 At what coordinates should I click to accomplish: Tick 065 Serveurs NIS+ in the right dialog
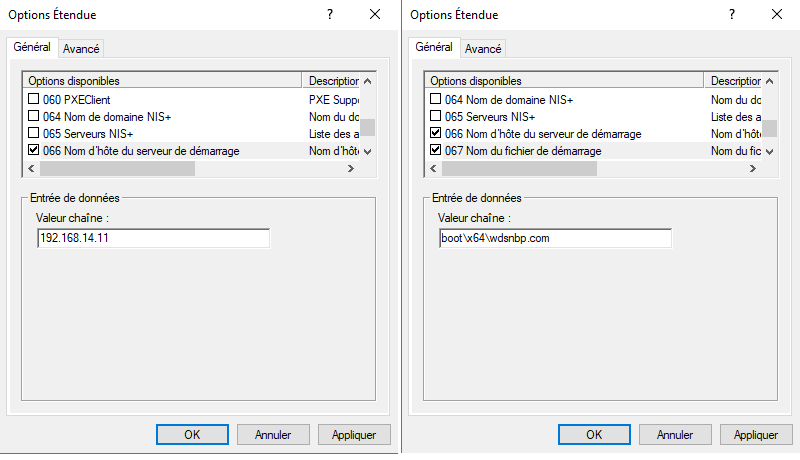pyautogui.click(x=435, y=117)
